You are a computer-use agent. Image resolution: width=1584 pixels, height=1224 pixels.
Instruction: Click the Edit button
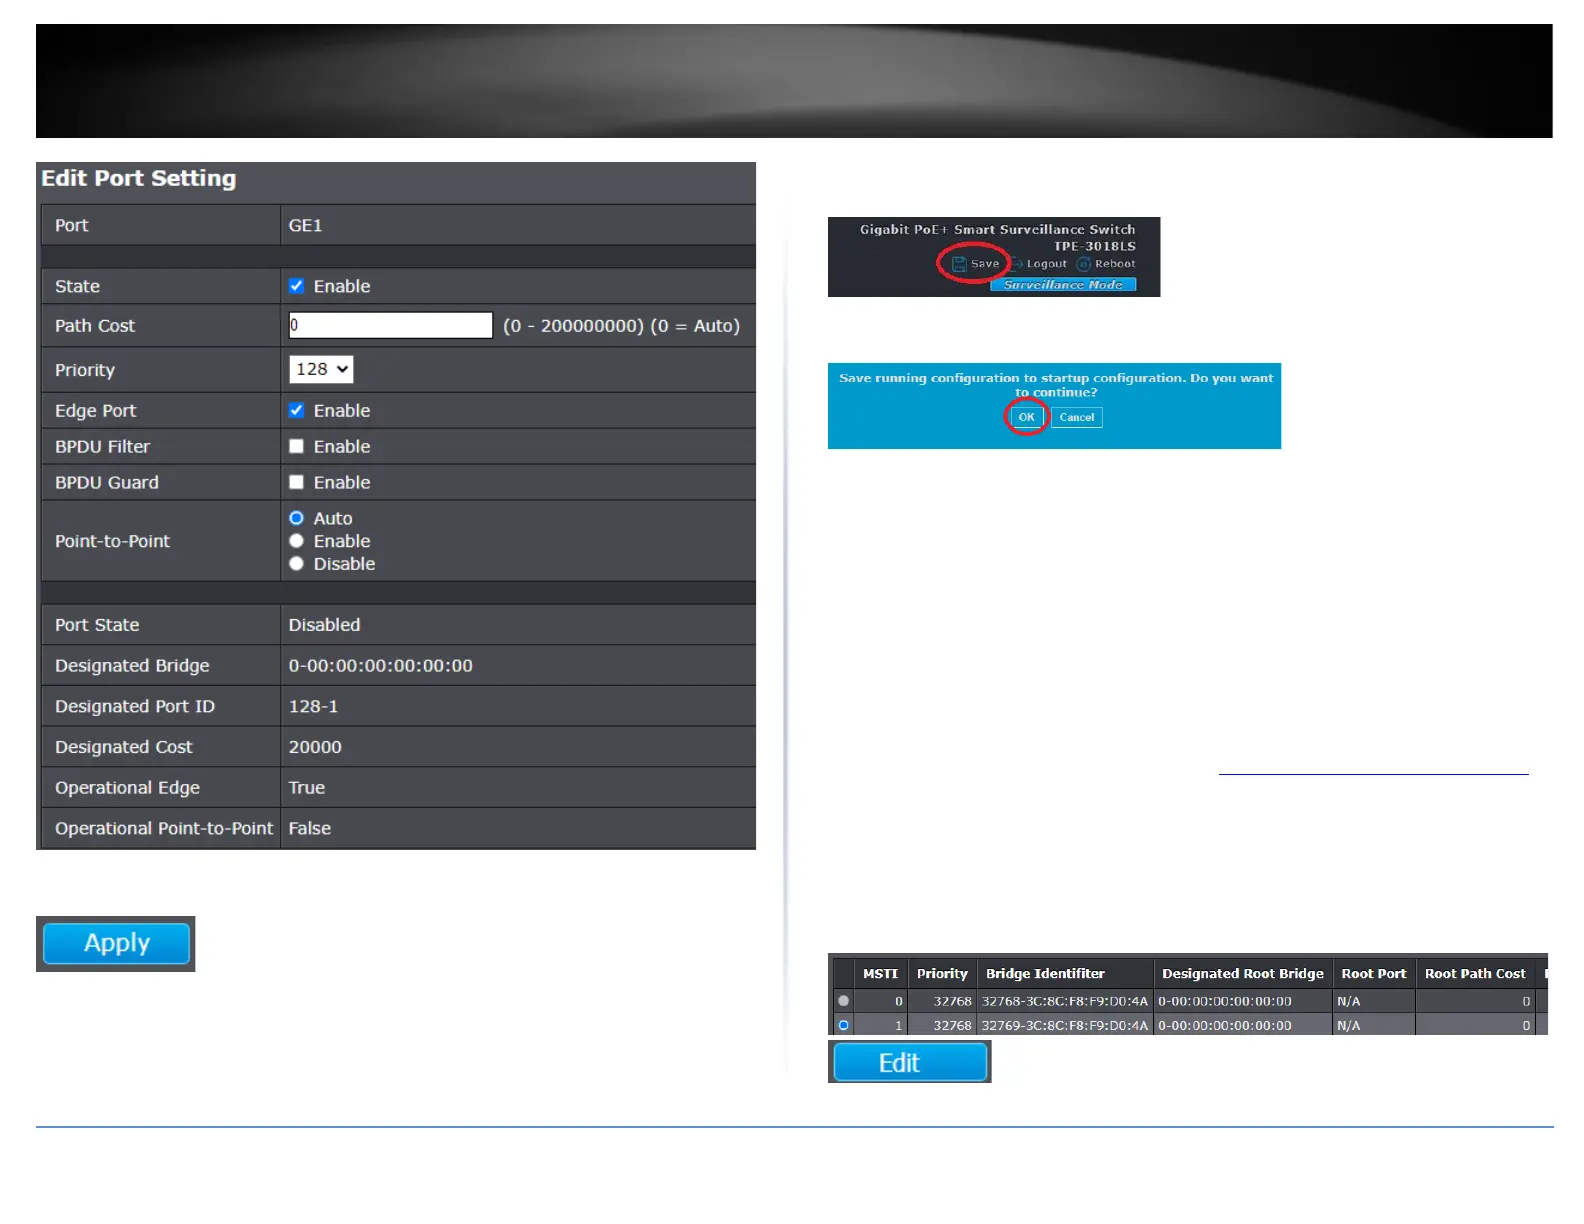coord(909,1062)
